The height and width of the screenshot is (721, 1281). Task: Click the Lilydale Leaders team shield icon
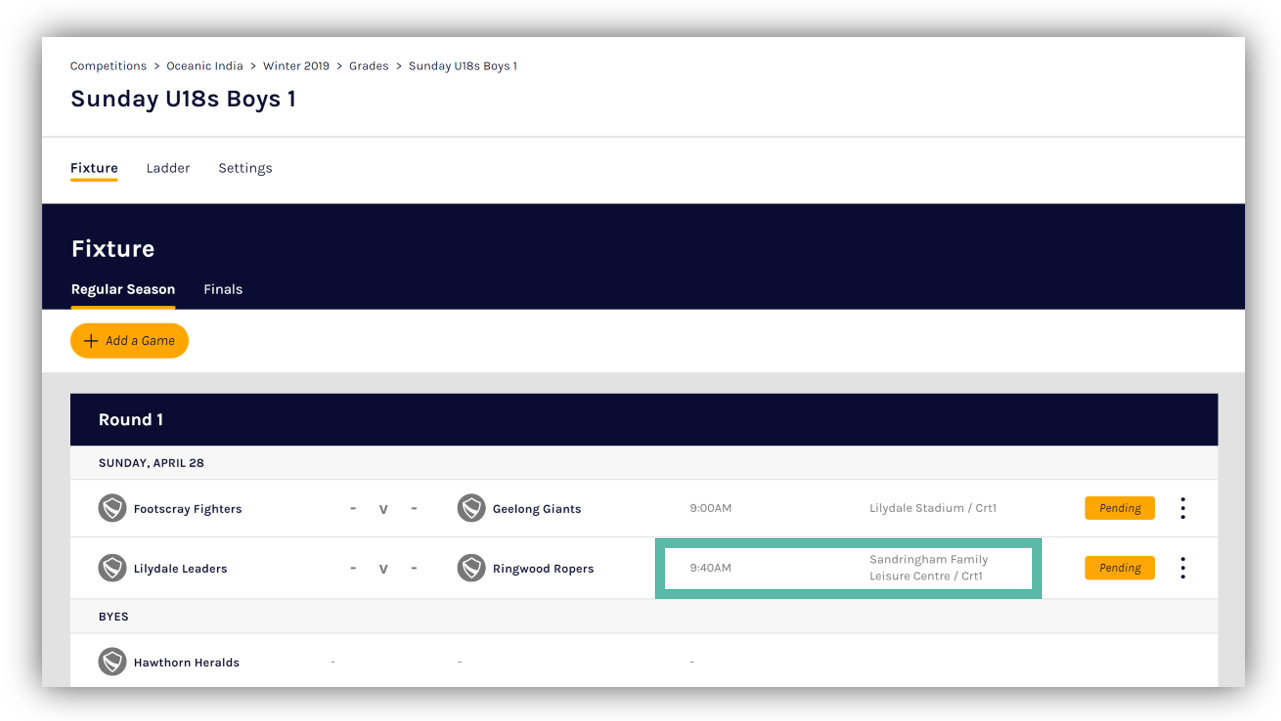coord(112,568)
